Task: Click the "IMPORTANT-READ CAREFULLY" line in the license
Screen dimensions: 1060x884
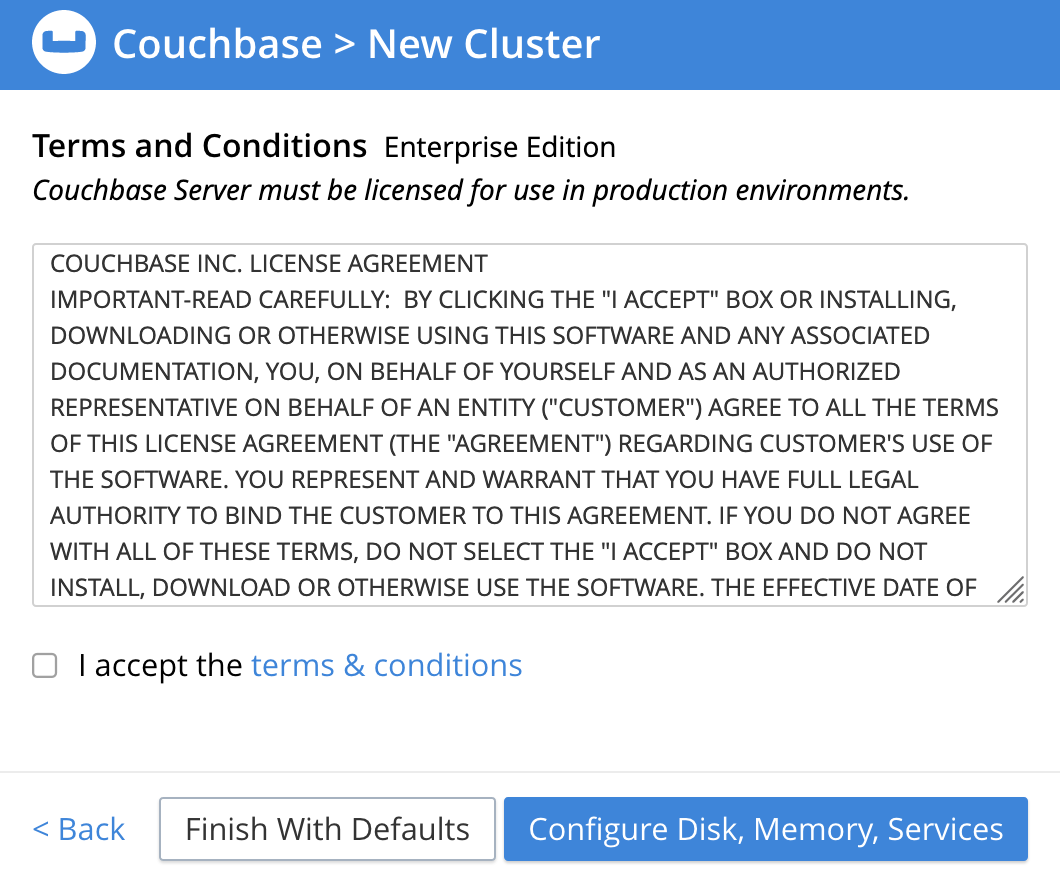Action: 500,300
